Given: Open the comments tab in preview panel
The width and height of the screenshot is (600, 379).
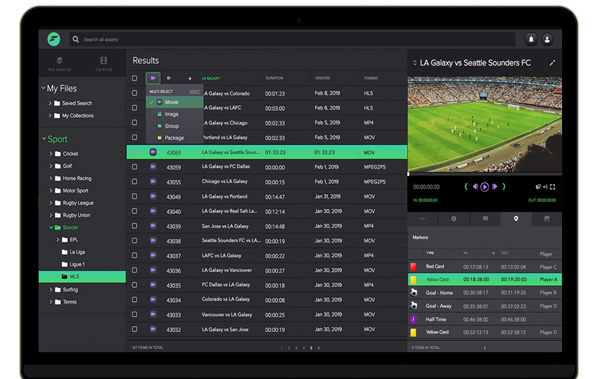Looking at the screenshot, I should 485,219.
